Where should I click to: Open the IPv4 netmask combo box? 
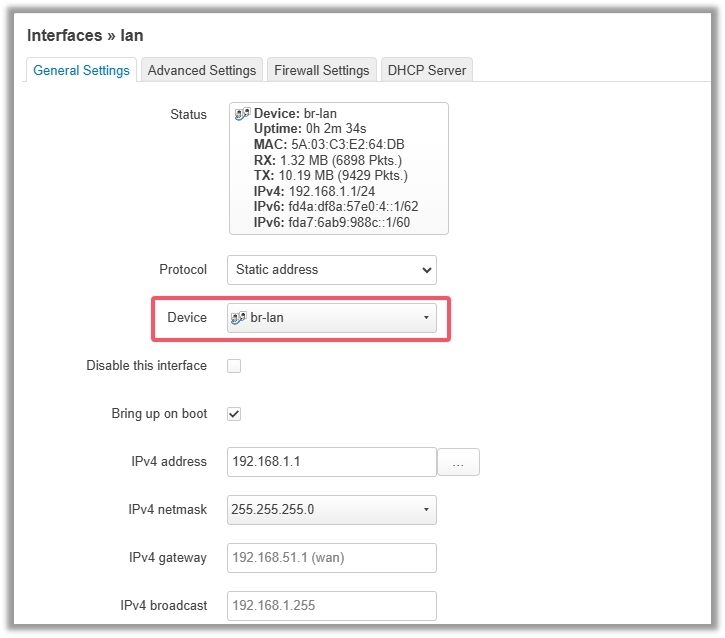(x=331, y=509)
